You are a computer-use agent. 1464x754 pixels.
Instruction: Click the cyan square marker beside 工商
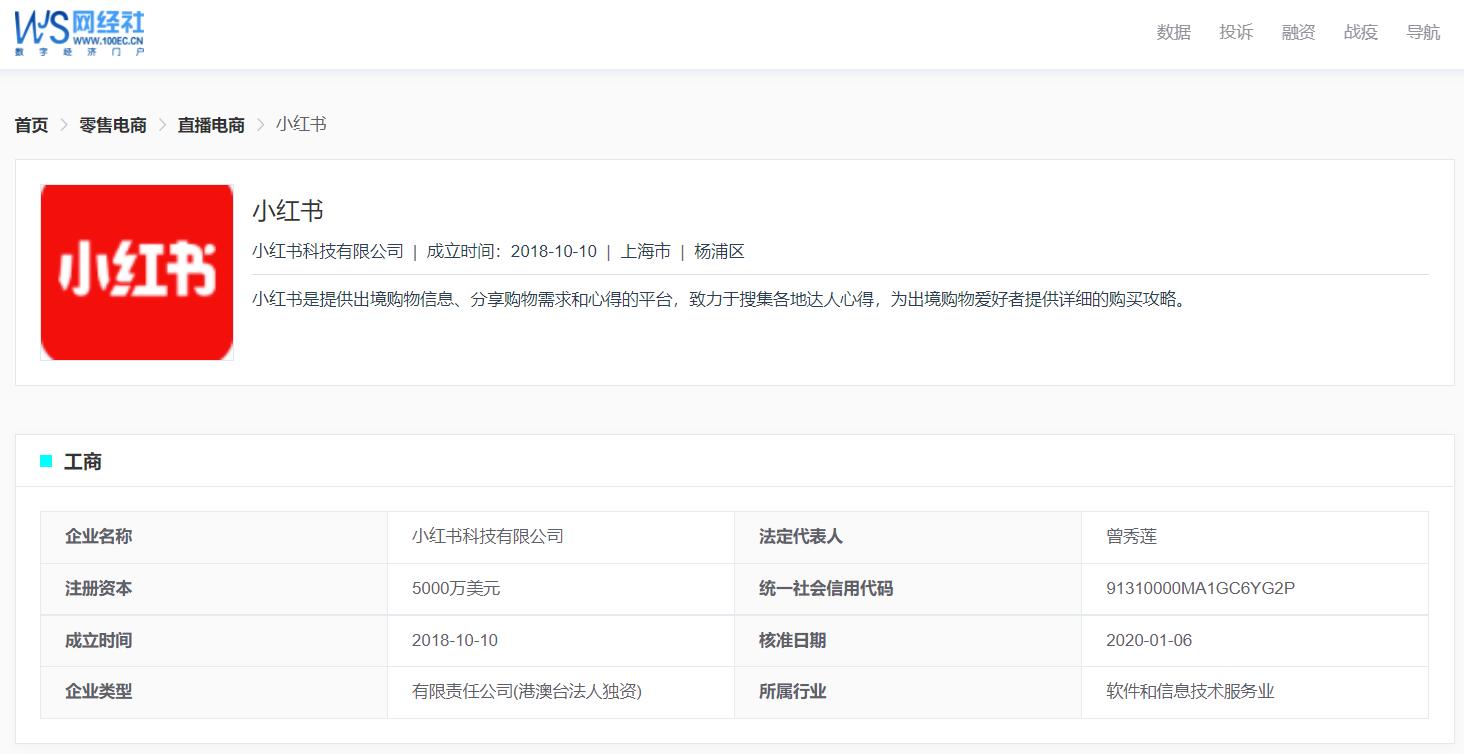point(43,460)
